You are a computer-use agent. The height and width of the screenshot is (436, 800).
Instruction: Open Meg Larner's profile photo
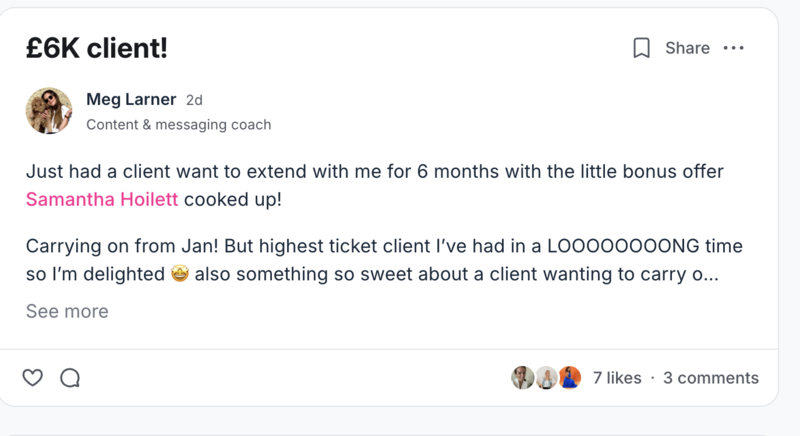48,111
